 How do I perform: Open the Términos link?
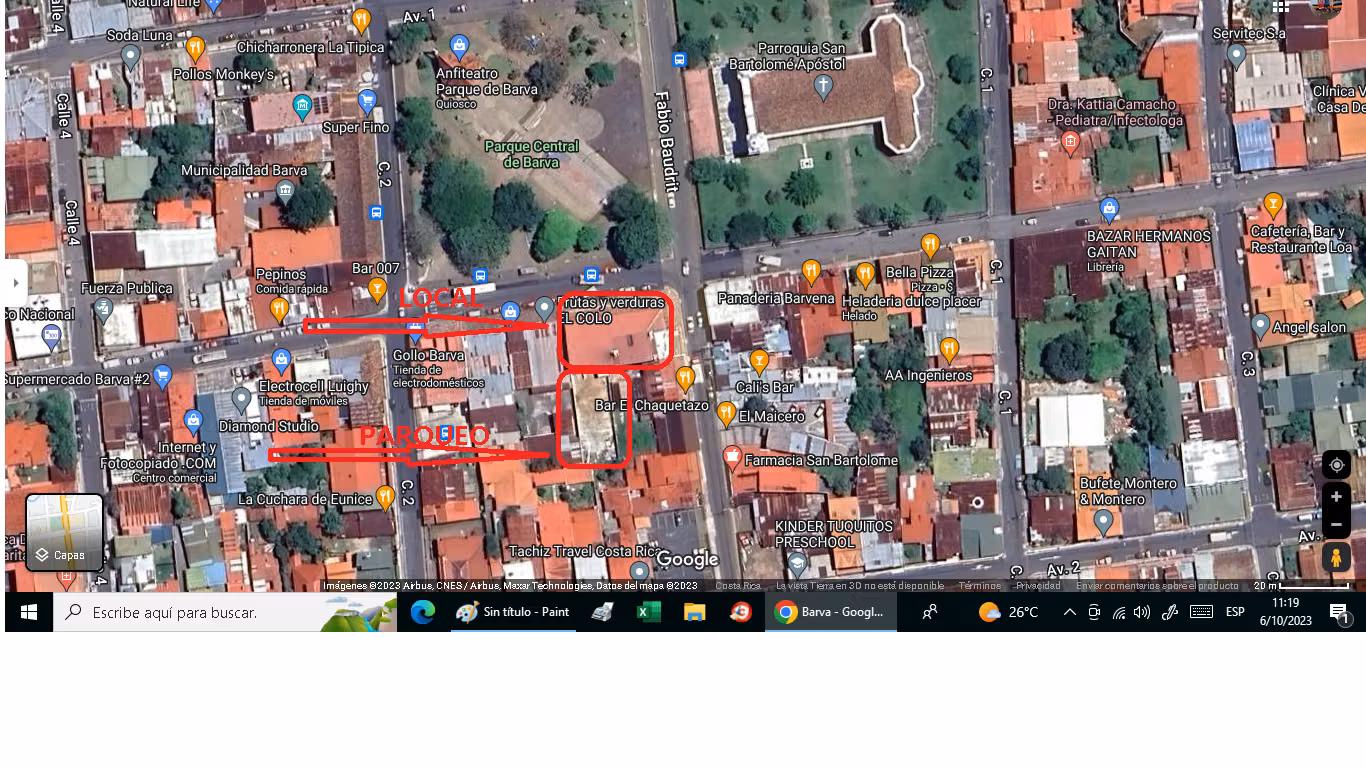tap(979, 586)
